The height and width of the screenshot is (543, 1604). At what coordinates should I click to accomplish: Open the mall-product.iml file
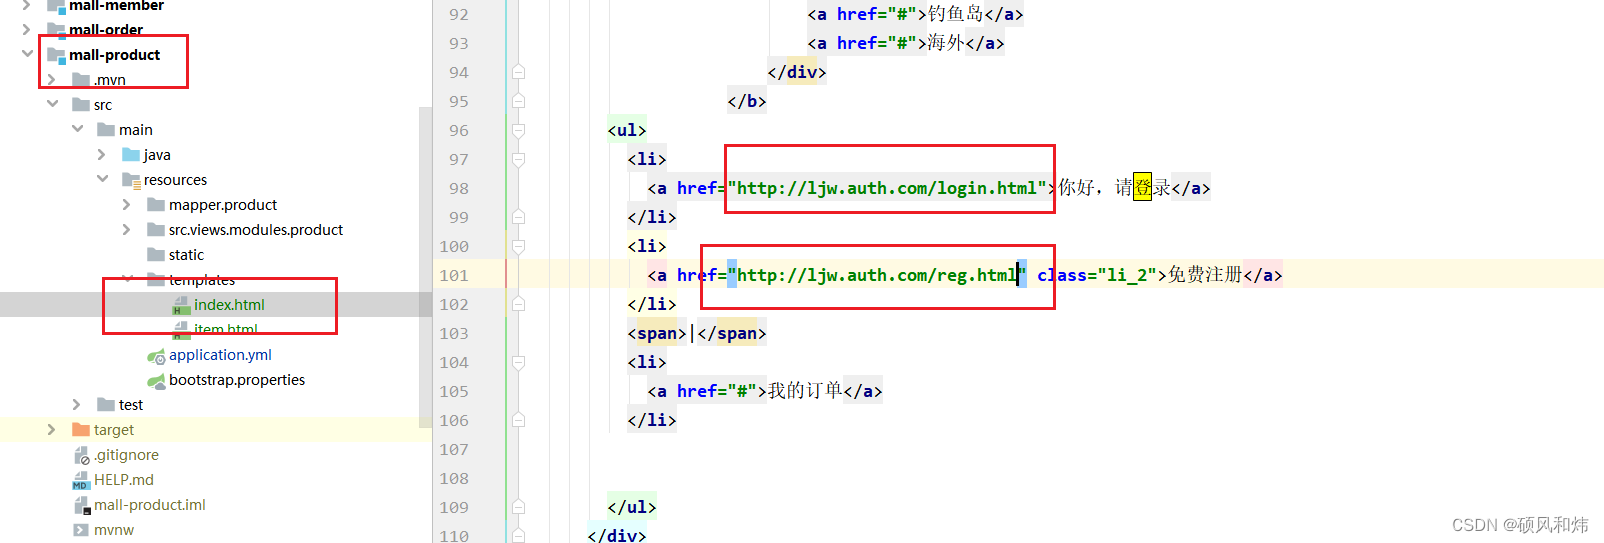(x=150, y=505)
